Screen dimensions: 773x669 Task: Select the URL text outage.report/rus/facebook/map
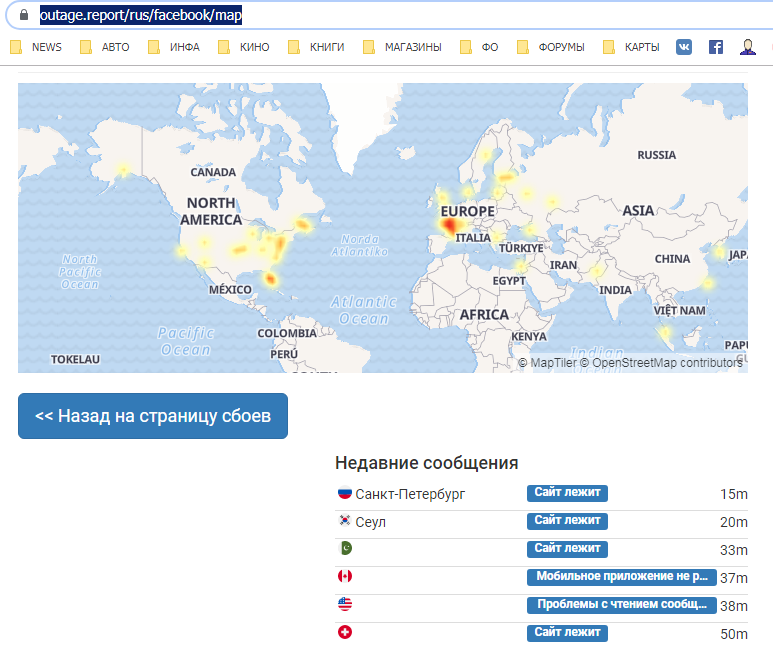tap(141, 15)
